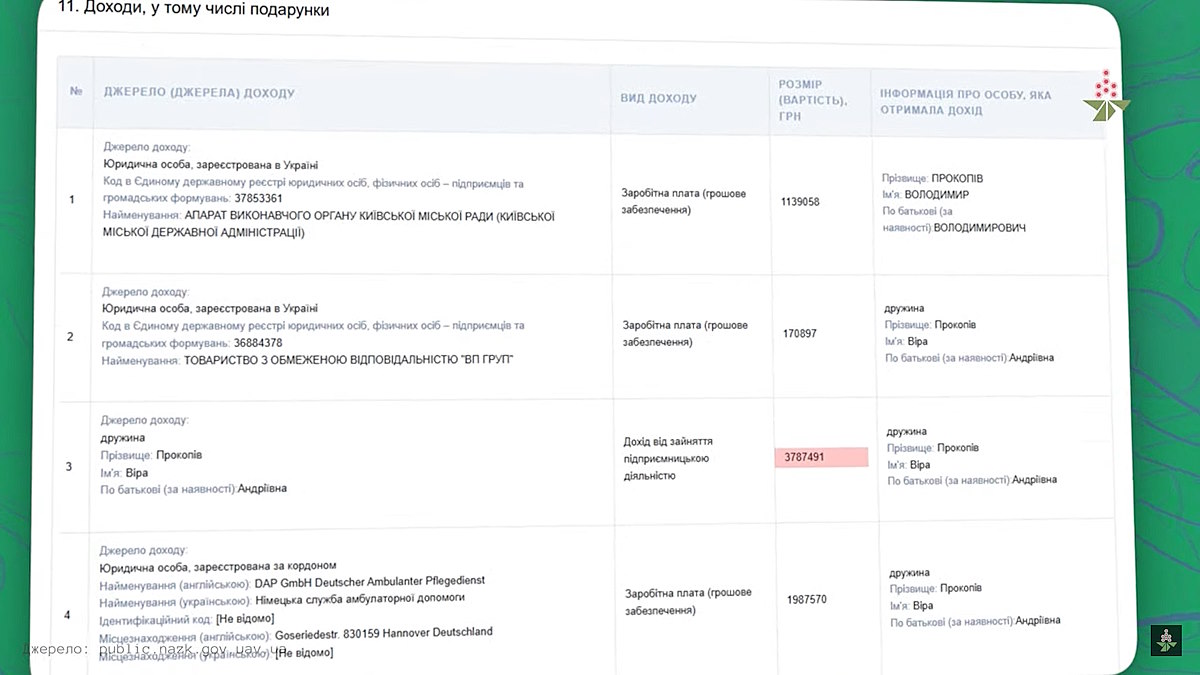Click the red berry logo icon

(1105, 97)
